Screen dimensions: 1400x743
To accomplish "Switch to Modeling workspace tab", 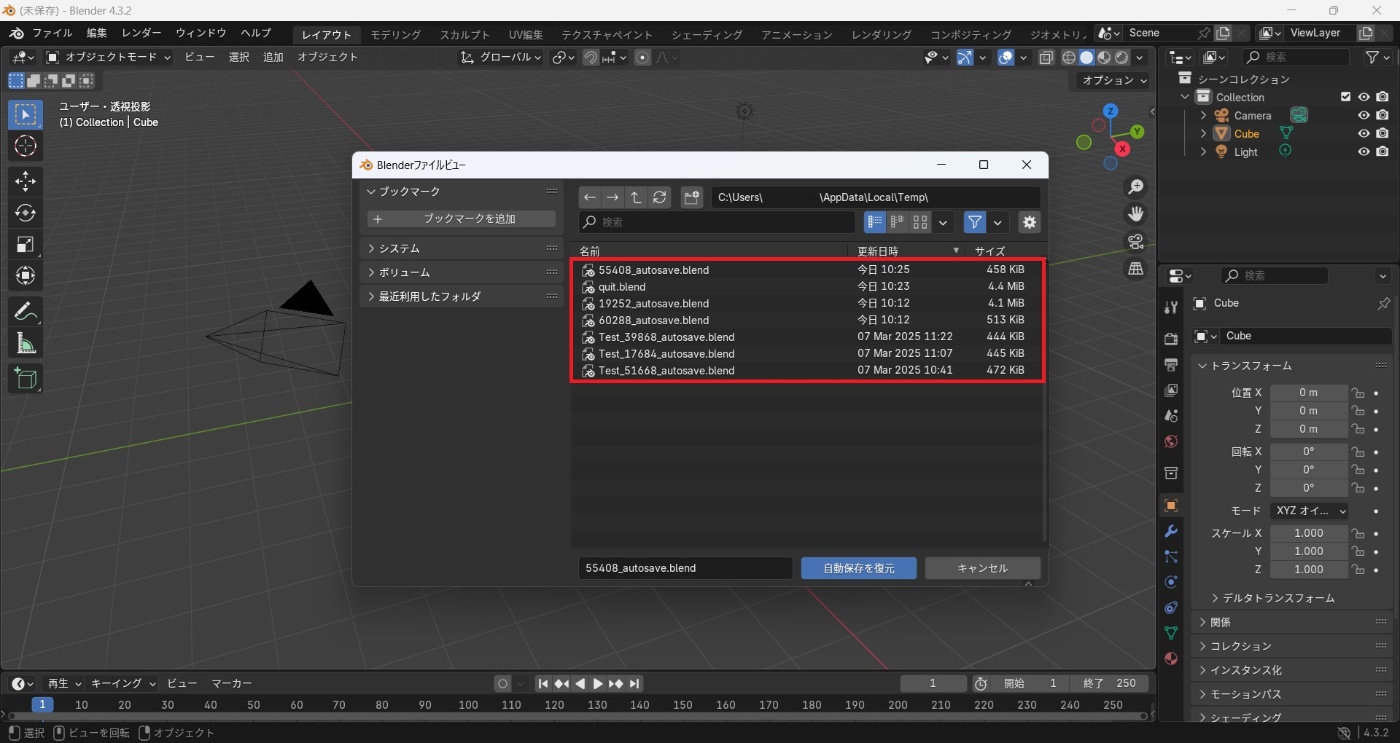I will tap(396, 34).
